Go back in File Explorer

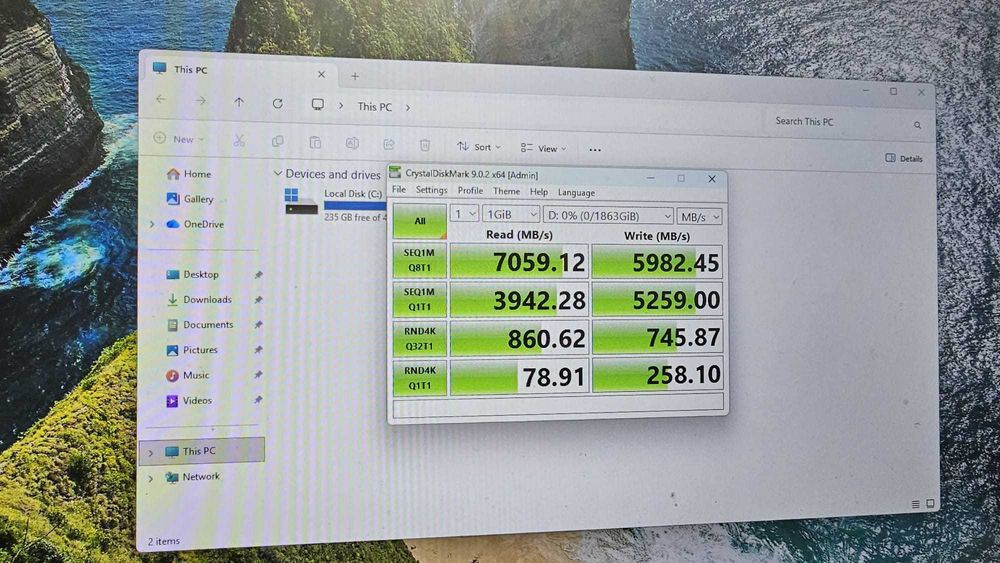click(x=161, y=99)
